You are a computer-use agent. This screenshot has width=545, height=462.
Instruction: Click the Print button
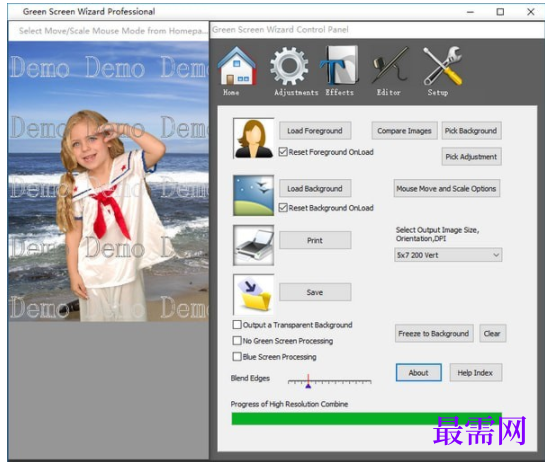click(x=315, y=240)
